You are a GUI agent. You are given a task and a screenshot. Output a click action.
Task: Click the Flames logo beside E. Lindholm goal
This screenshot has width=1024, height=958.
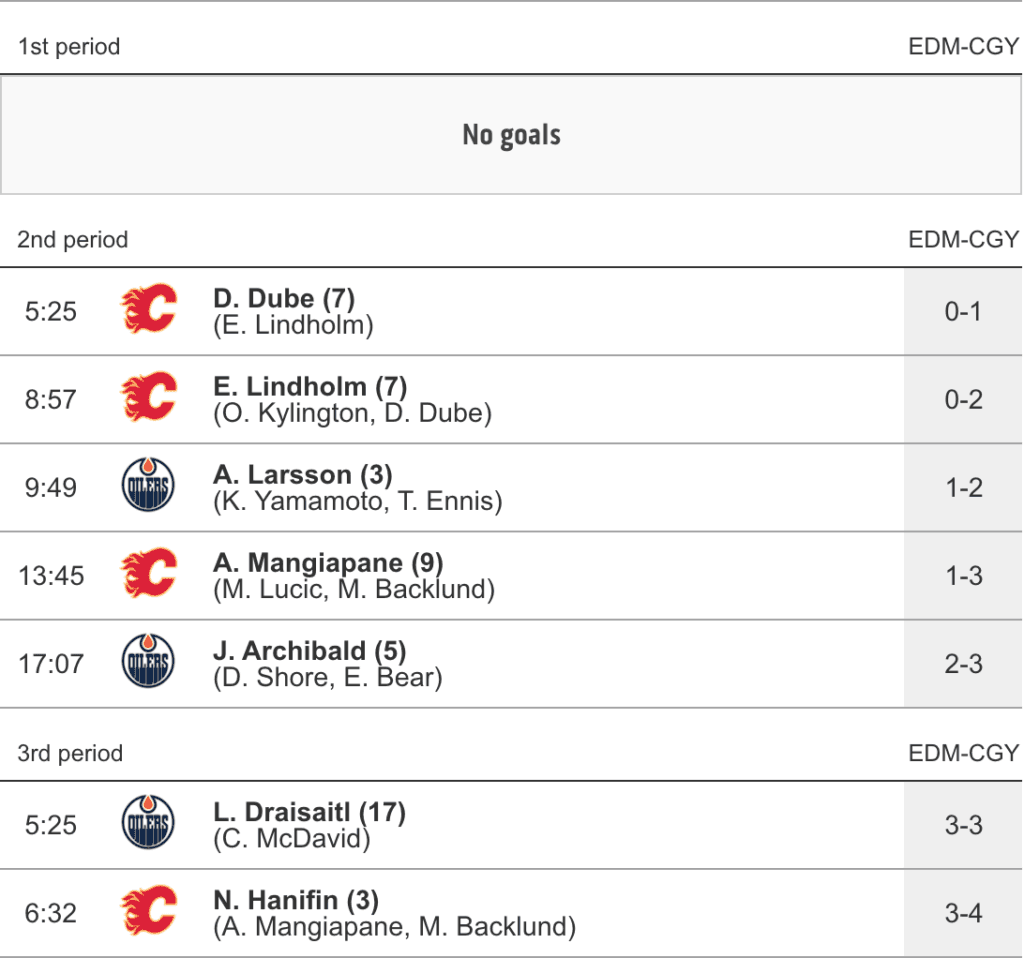point(148,398)
